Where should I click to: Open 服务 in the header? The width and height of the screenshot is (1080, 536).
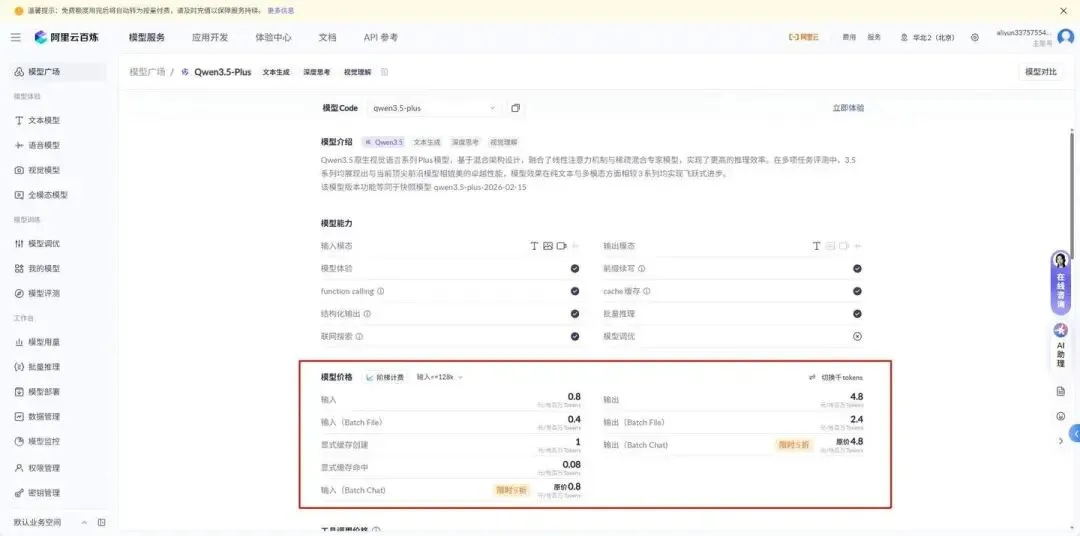[874, 38]
